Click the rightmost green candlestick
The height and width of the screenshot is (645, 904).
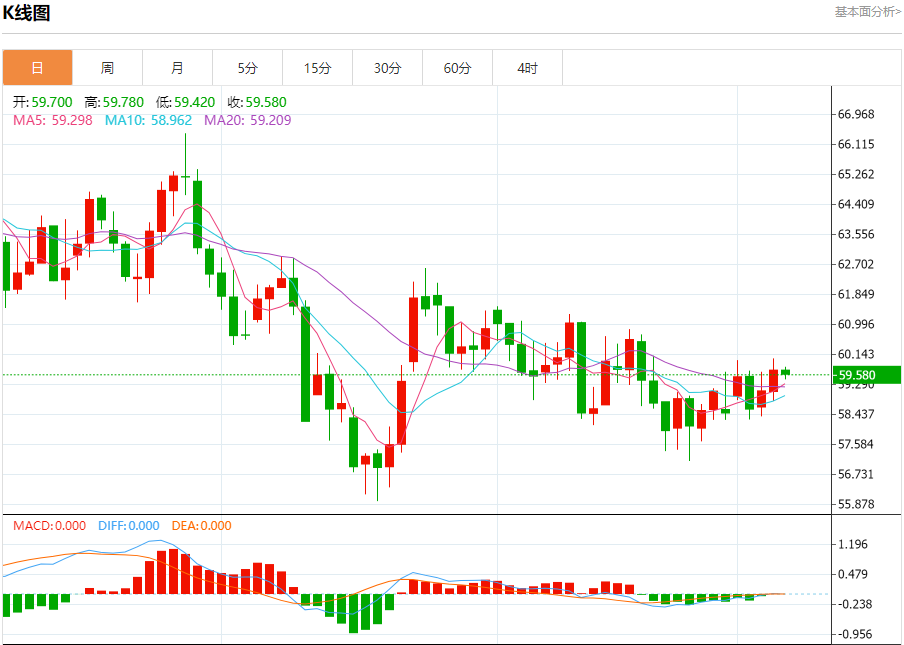(786, 372)
